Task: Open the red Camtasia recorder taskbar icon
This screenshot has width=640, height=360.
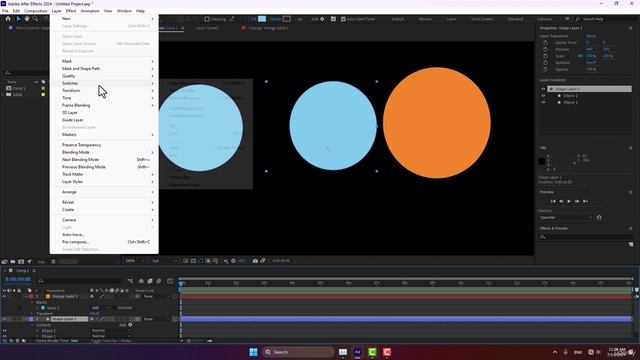Action: click(x=387, y=352)
